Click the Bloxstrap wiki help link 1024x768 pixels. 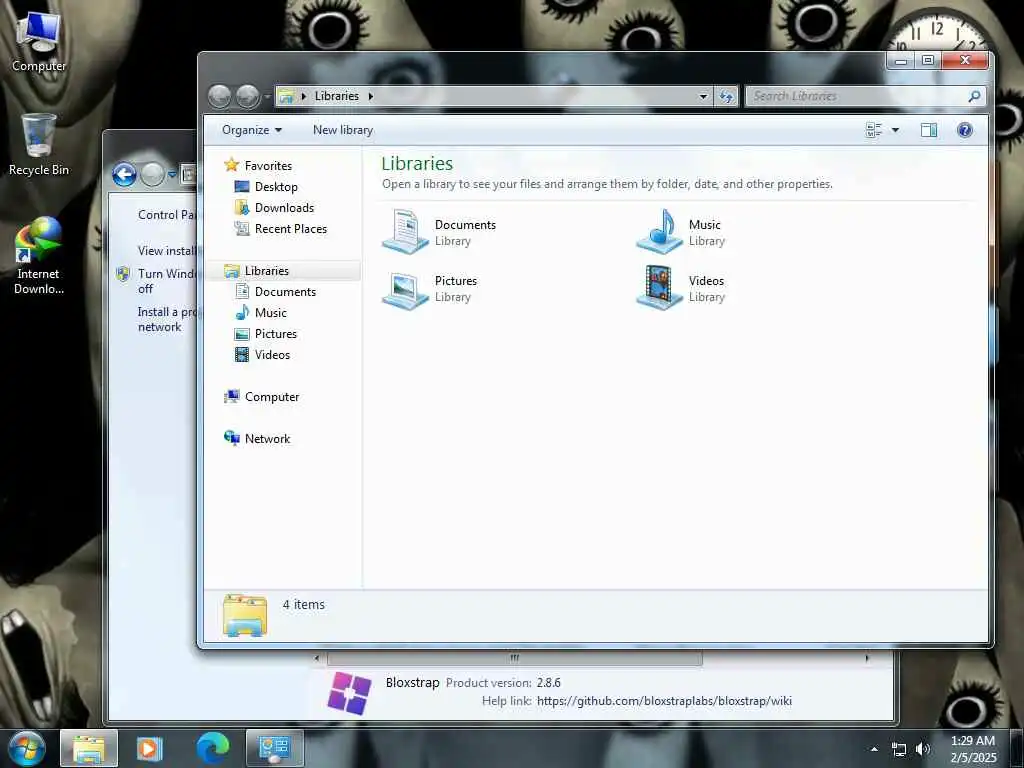coord(664,701)
